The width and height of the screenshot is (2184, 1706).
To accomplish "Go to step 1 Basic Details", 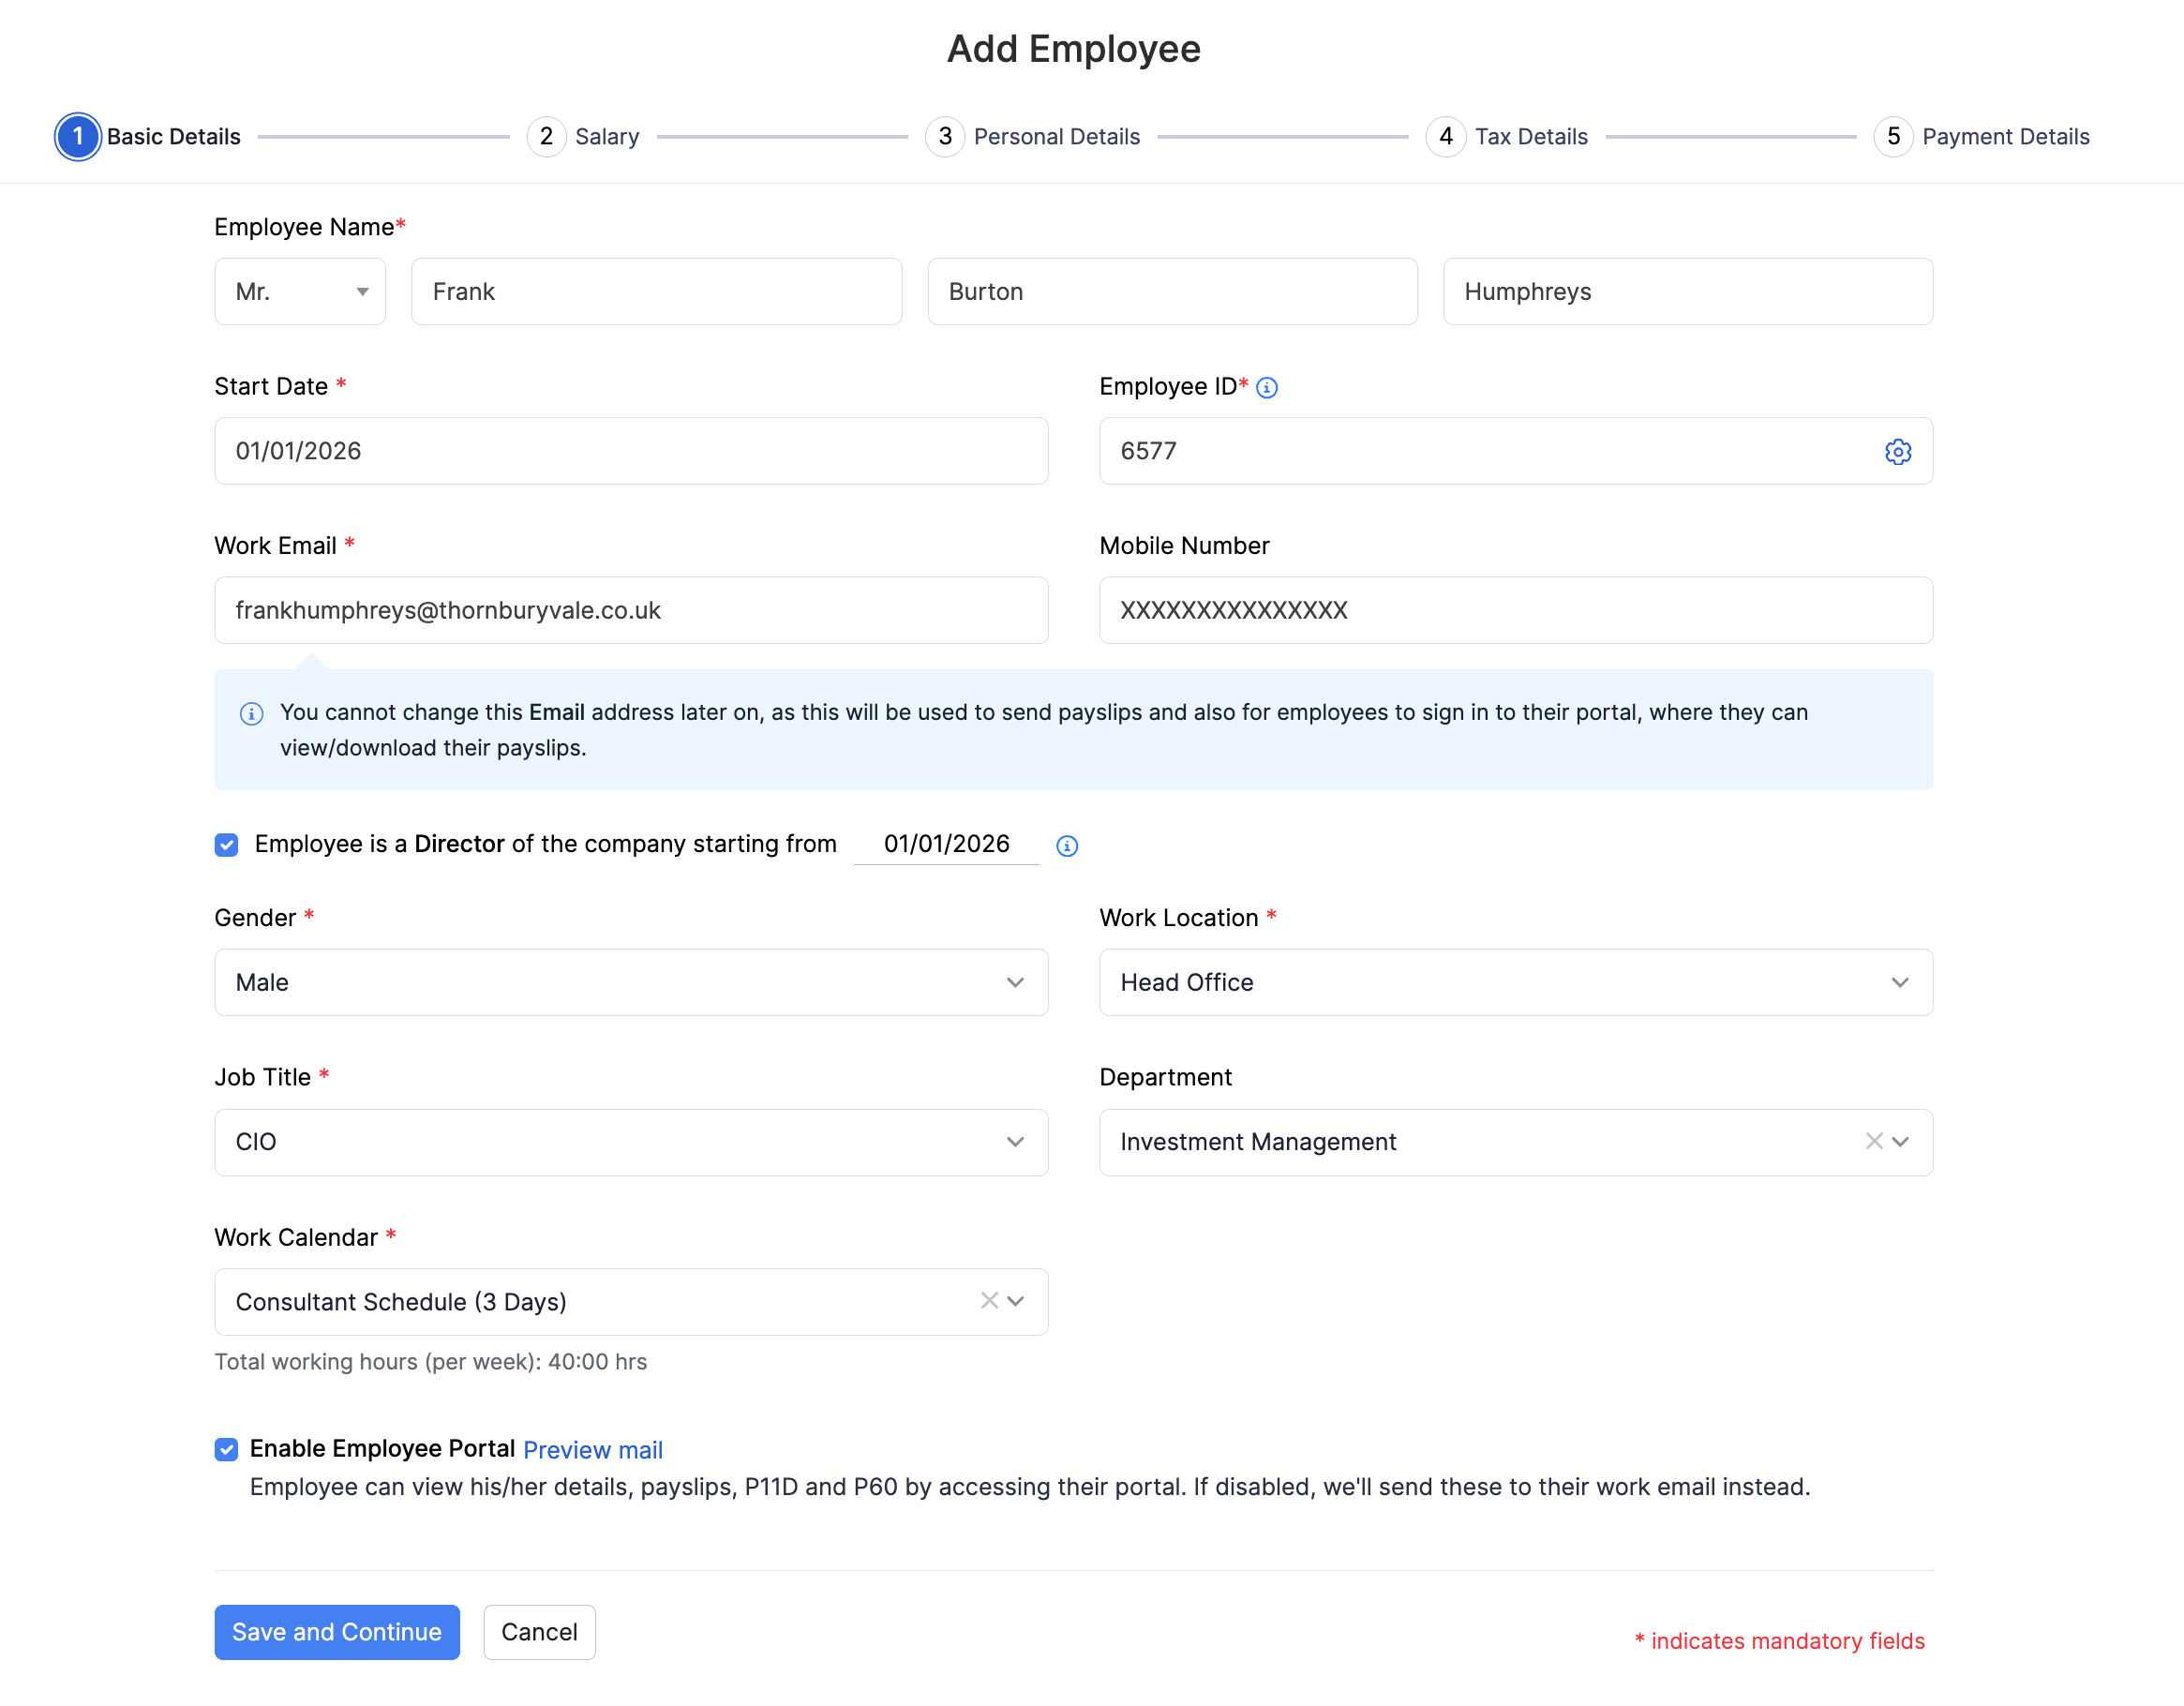I will click(148, 137).
